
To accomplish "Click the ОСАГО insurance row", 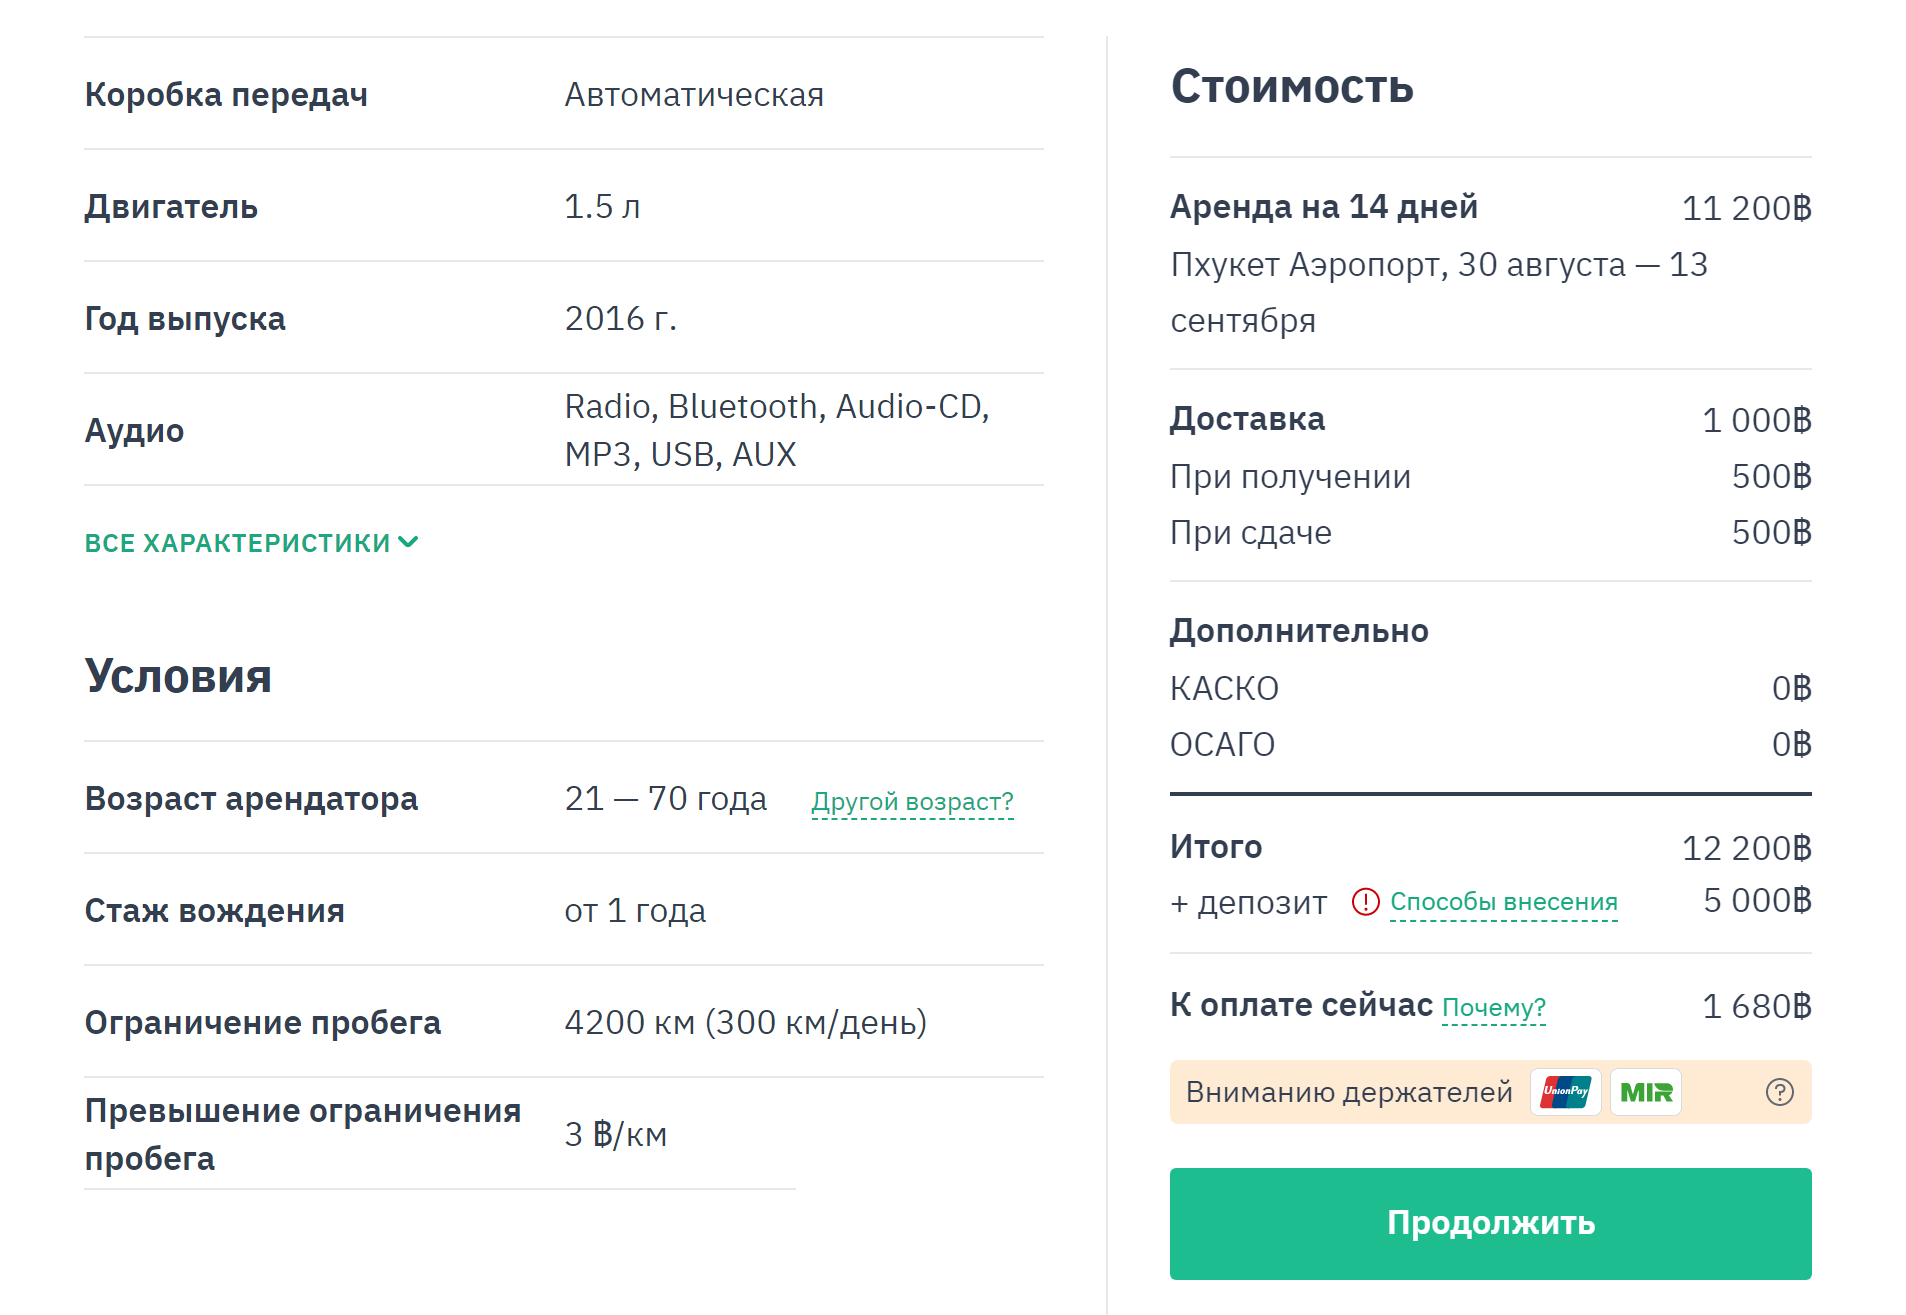I will (1490, 745).
